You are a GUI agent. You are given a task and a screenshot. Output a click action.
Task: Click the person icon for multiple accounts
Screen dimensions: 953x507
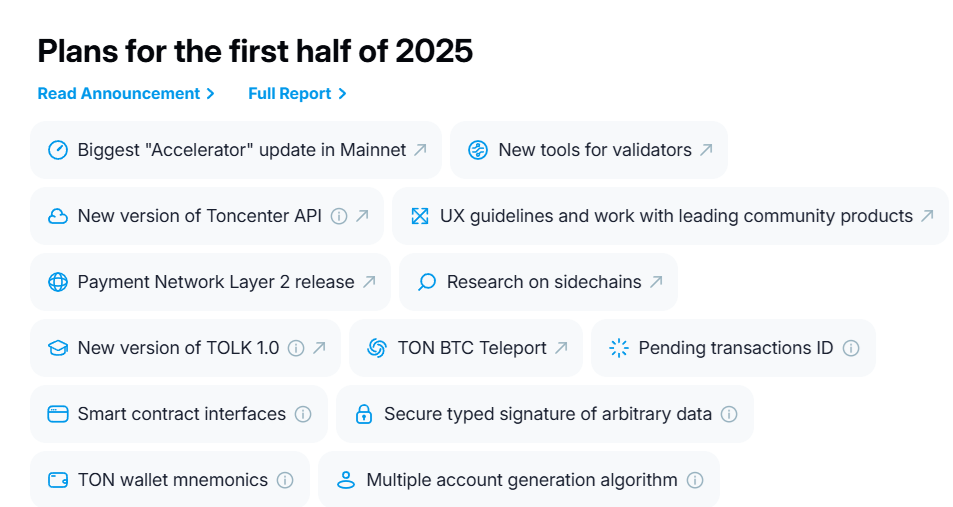[x=346, y=480]
